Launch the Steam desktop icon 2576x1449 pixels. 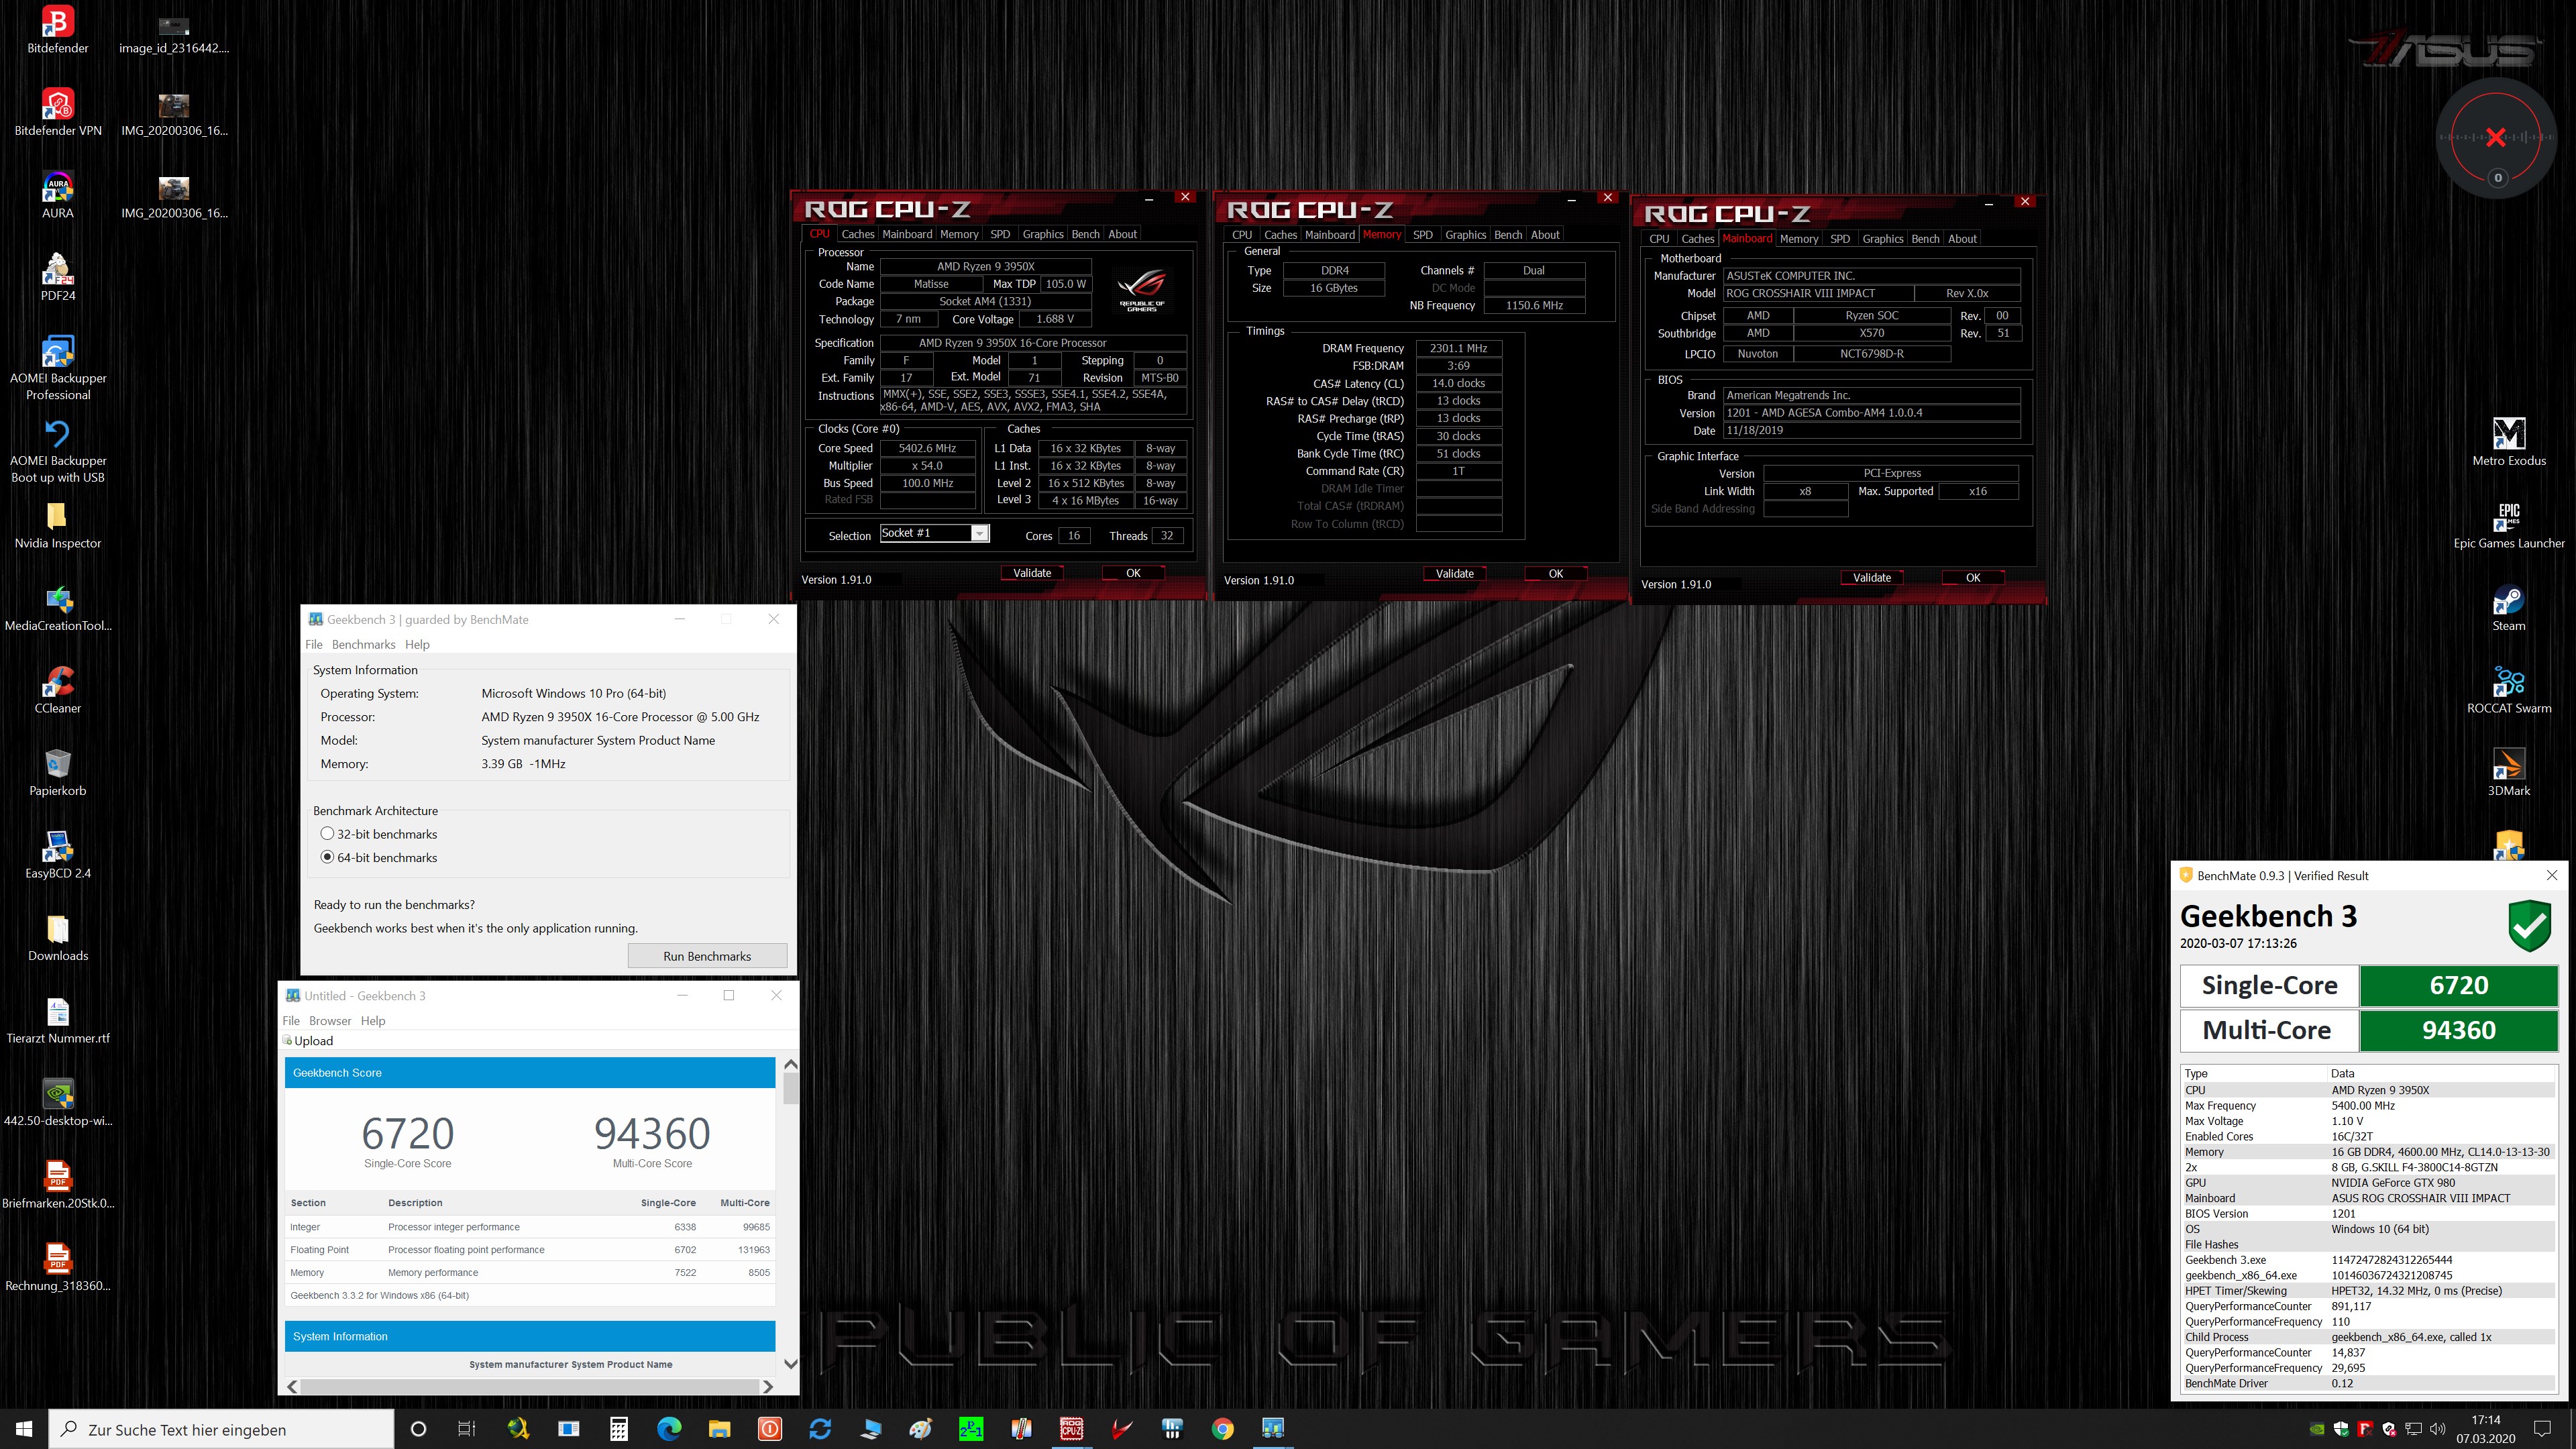click(x=2509, y=599)
